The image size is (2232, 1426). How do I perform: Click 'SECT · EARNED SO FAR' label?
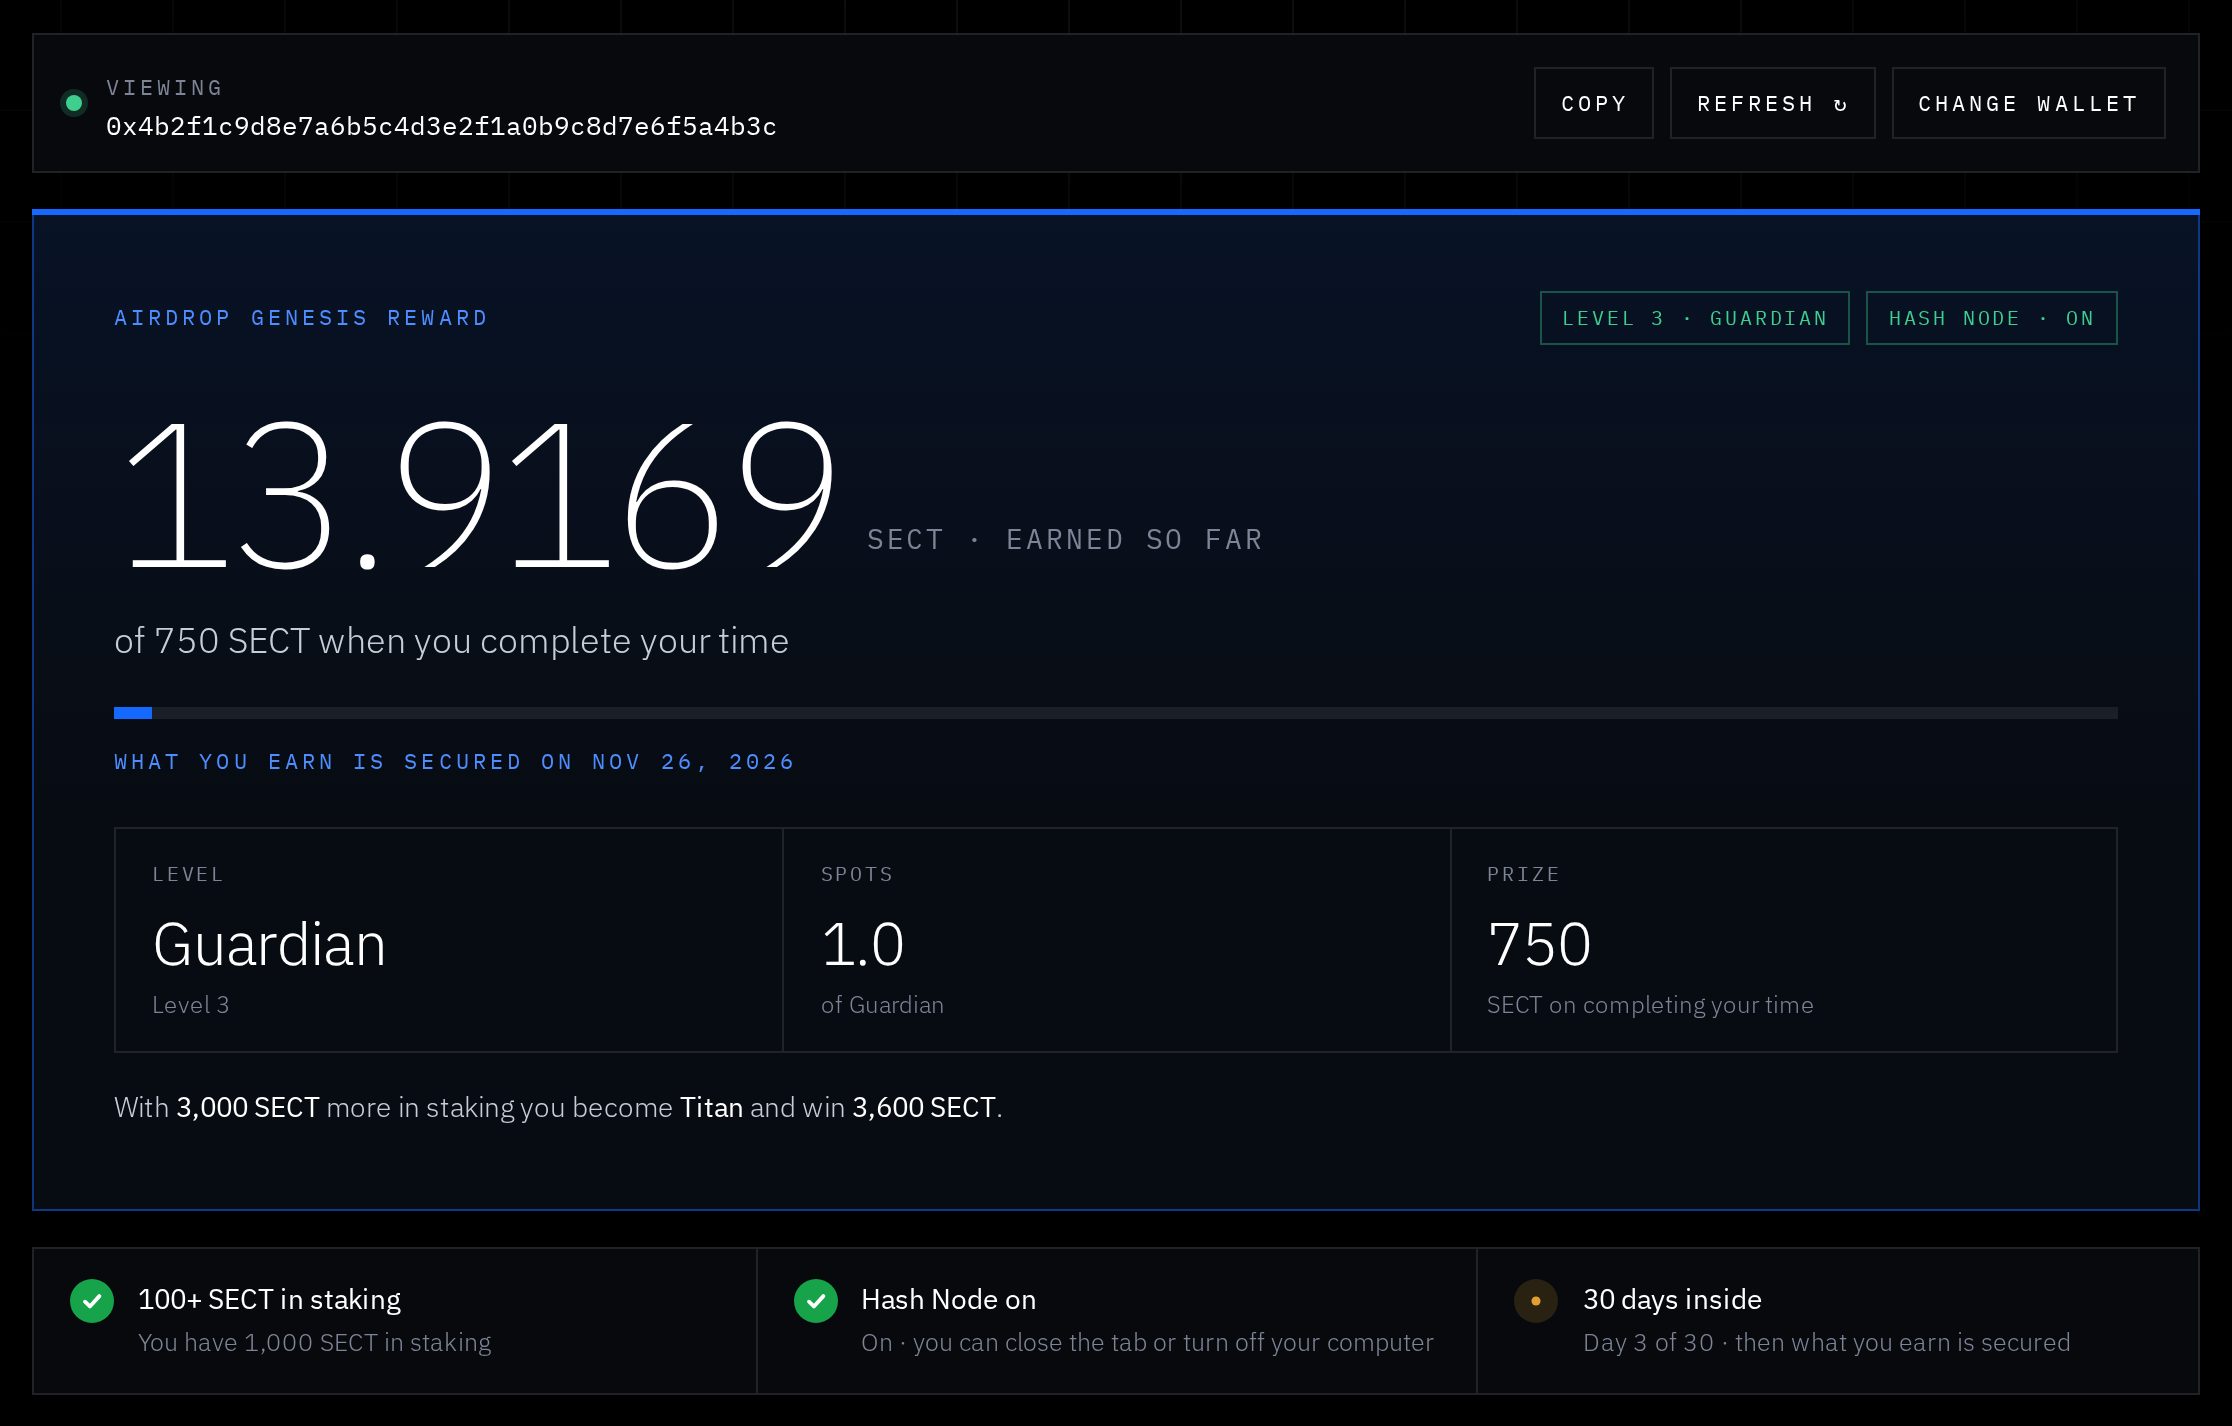1065,540
